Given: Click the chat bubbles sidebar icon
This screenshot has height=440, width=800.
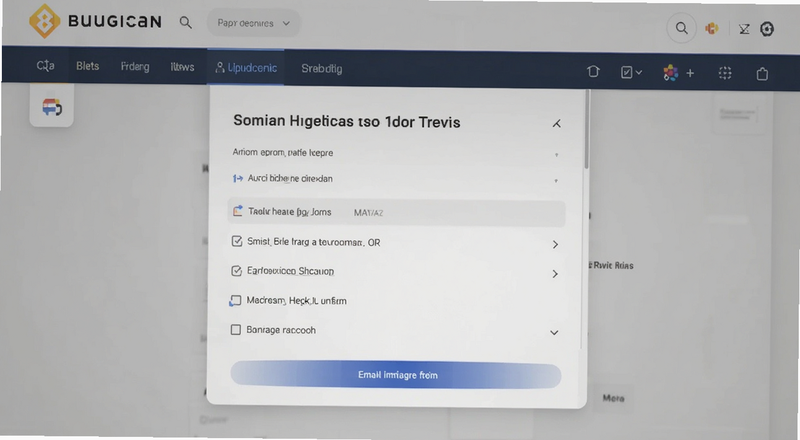Looking at the screenshot, I should point(52,107).
